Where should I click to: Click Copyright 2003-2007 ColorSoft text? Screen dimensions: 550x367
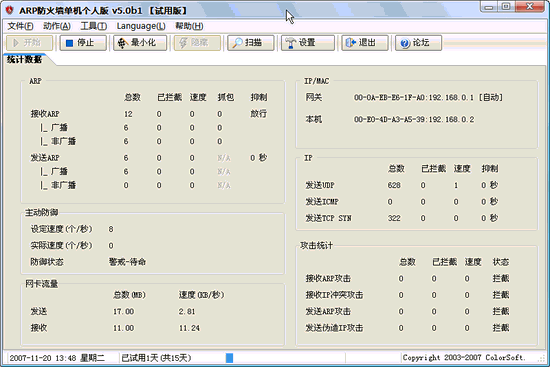(x=464, y=358)
